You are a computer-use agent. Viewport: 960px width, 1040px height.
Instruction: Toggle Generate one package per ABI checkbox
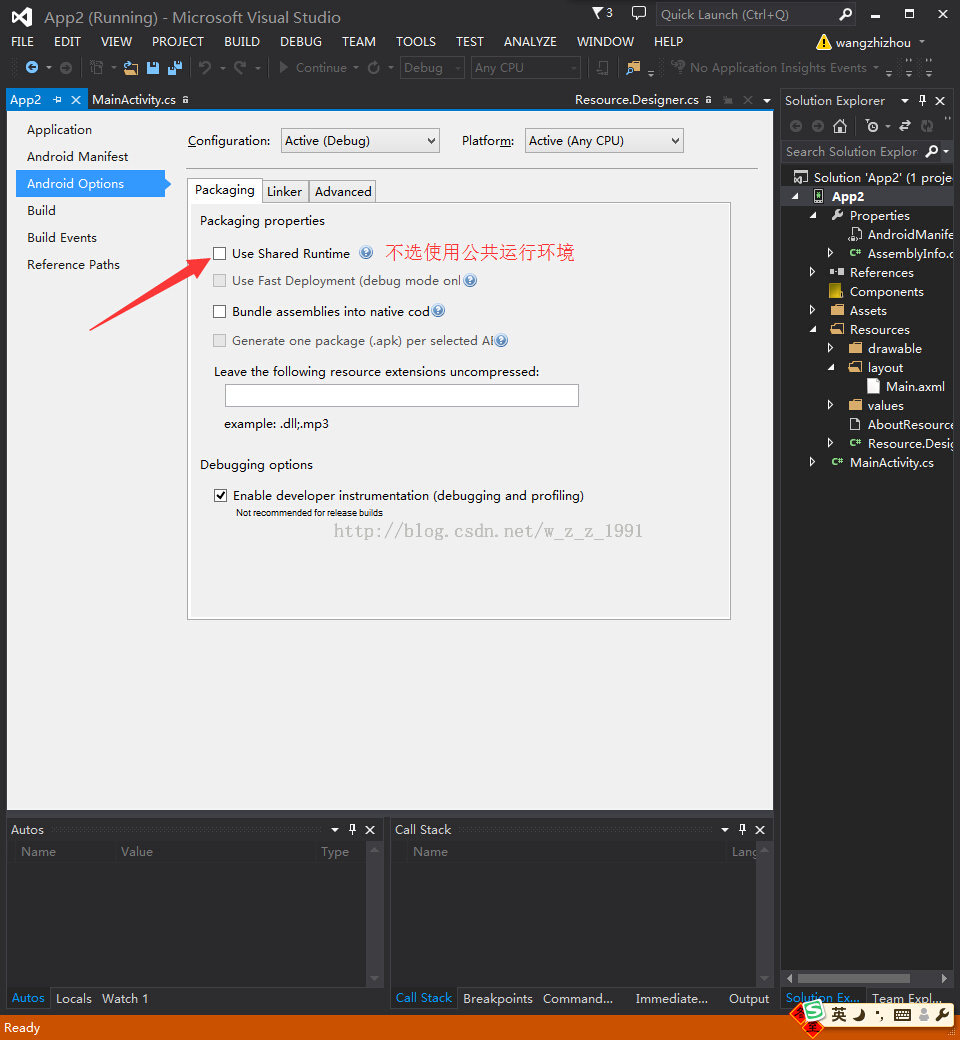[x=220, y=341]
